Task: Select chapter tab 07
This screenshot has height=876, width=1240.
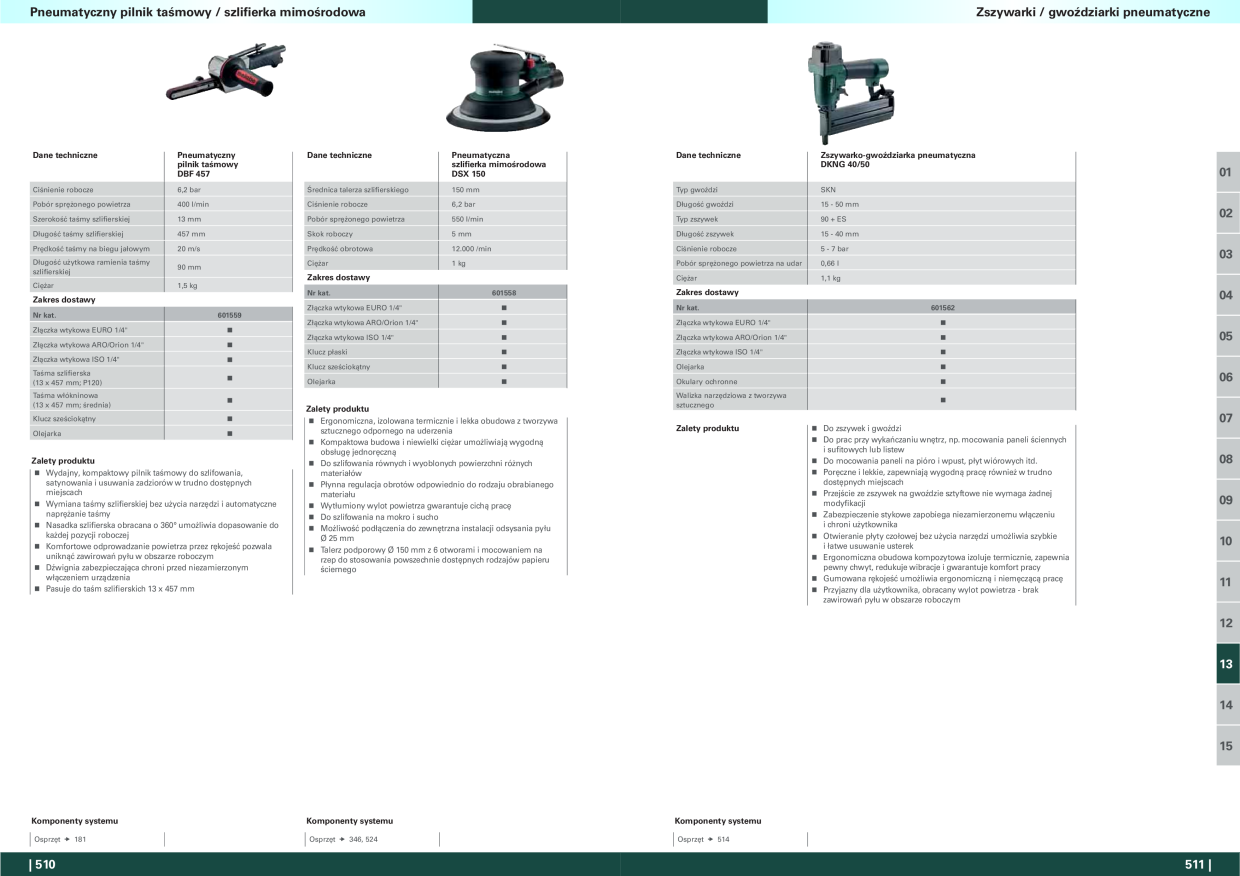Action: point(1228,418)
